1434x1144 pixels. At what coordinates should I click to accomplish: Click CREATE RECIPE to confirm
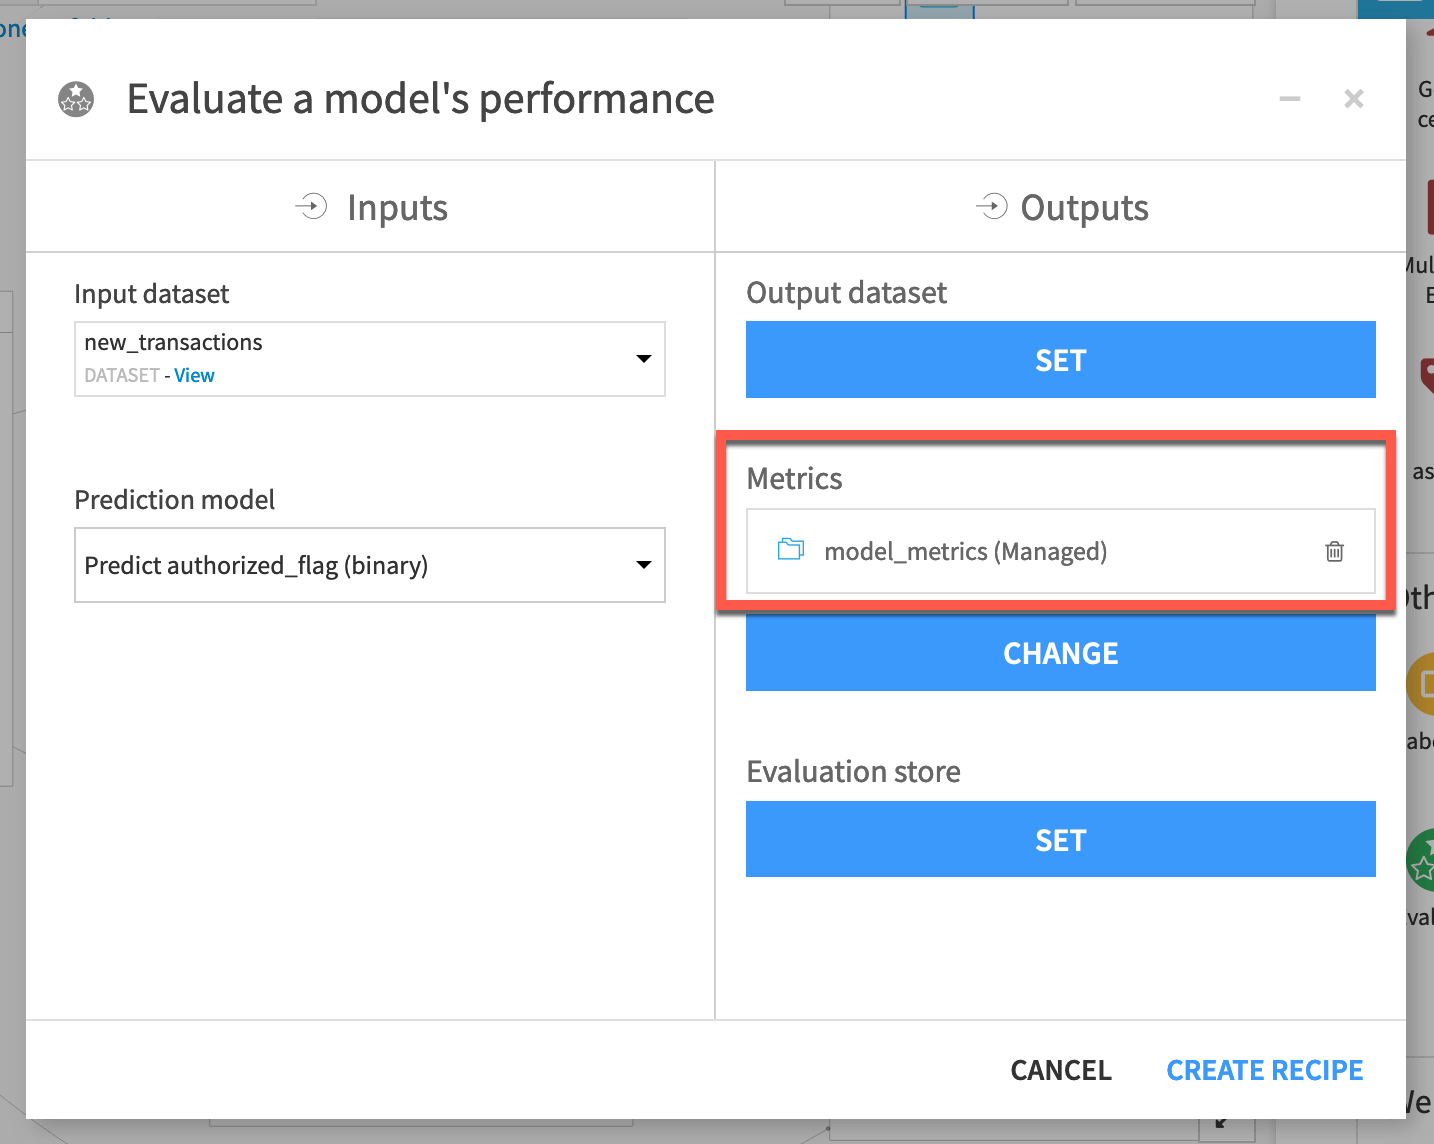(x=1264, y=1070)
